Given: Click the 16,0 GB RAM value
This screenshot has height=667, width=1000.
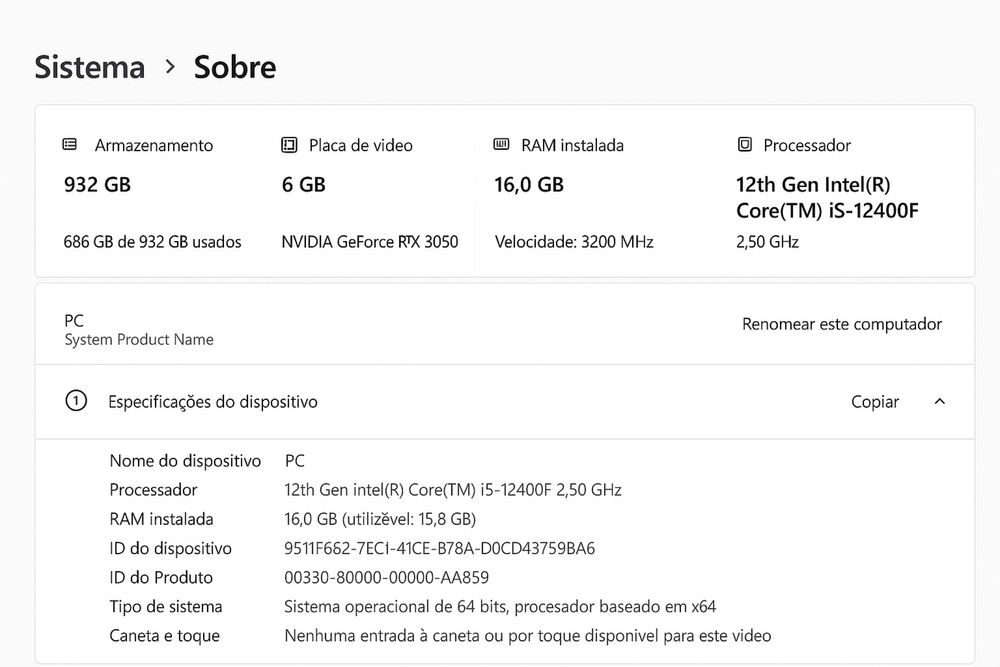Looking at the screenshot, I should (529, 184).
